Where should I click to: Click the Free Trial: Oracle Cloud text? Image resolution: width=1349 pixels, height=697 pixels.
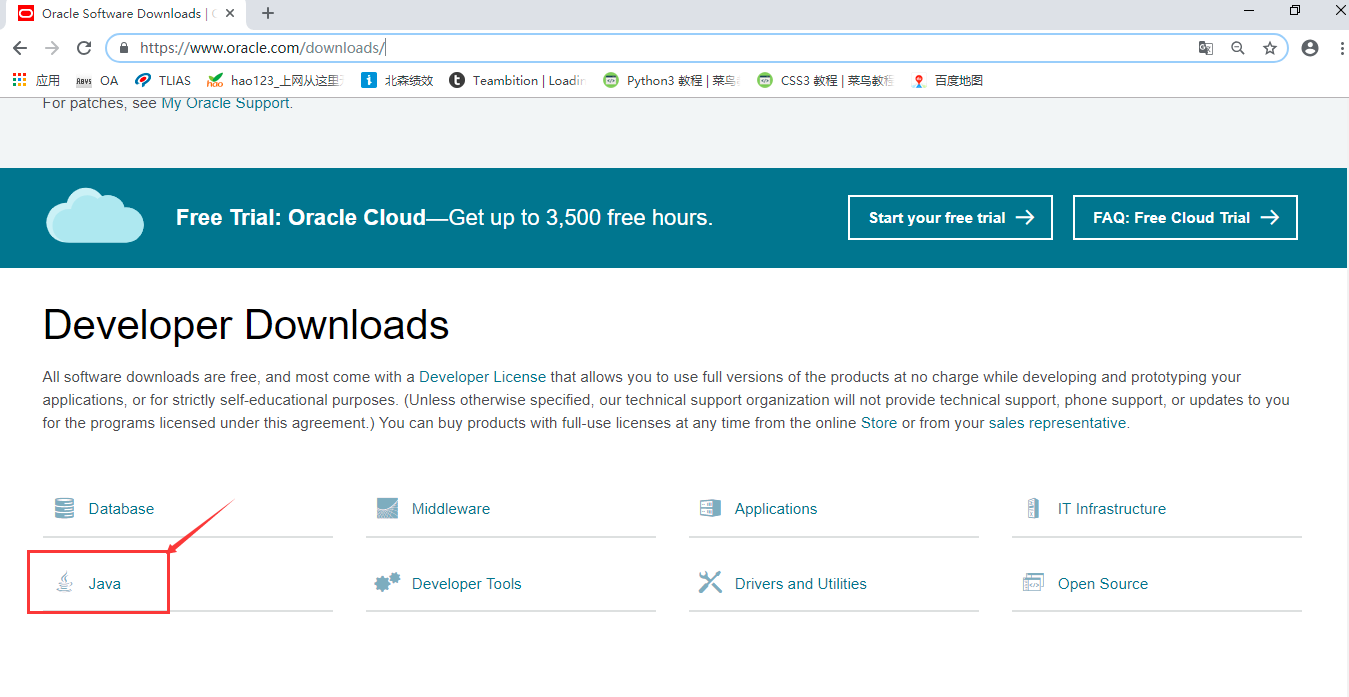301,218
